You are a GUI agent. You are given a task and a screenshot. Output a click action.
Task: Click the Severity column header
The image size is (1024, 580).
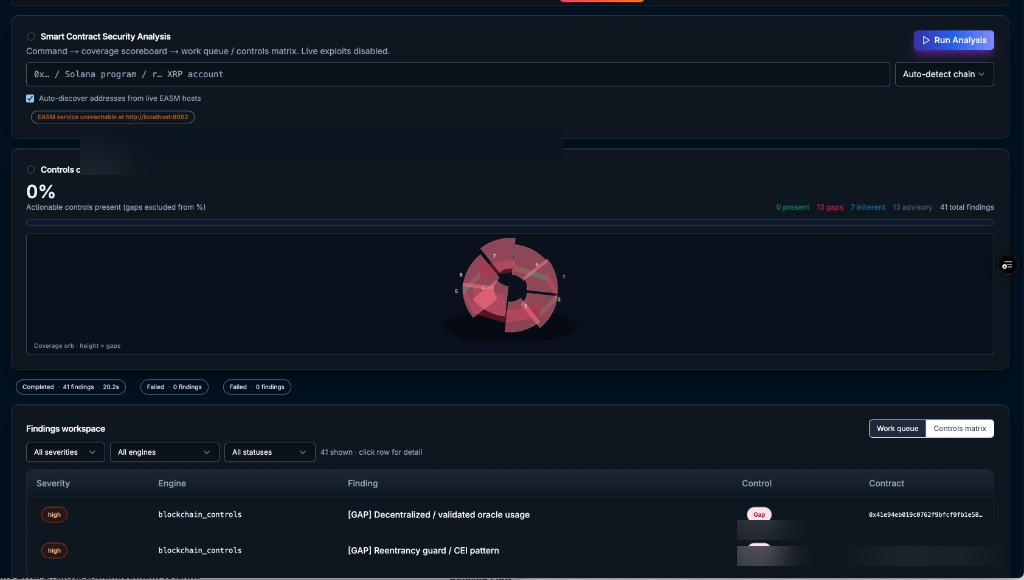tap(53, 483)
